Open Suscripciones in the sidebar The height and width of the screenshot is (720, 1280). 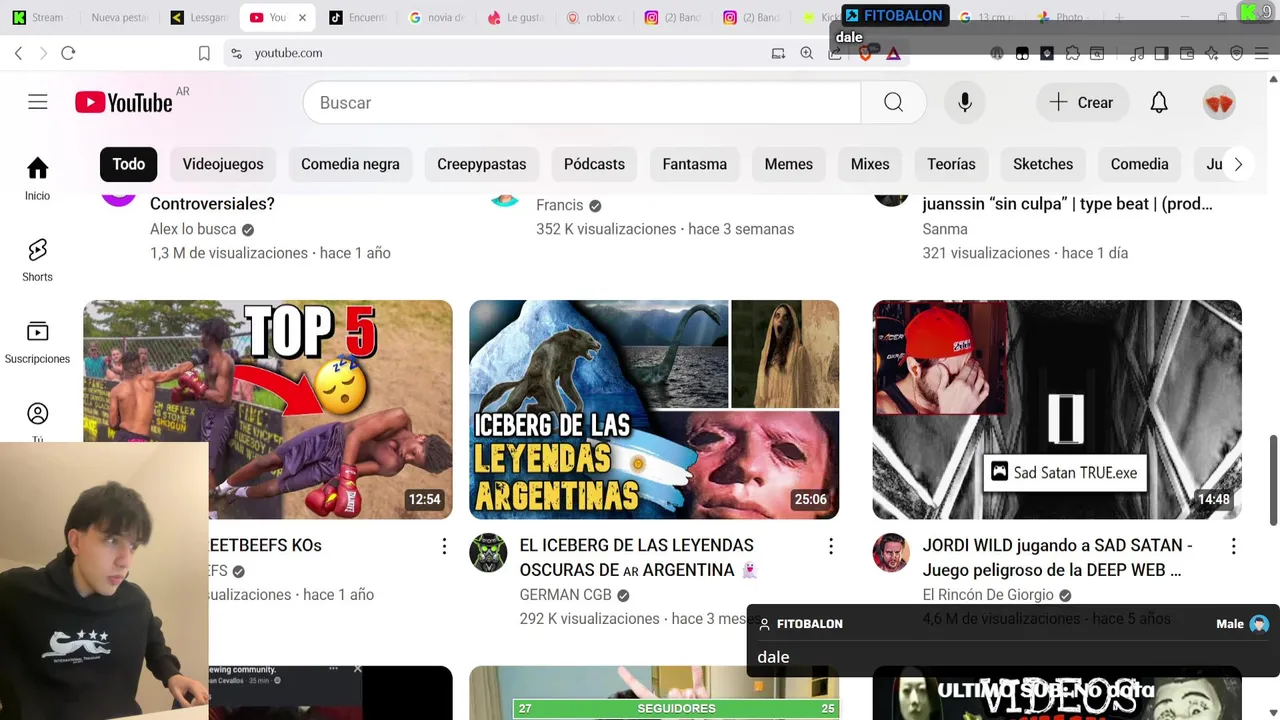[x=37, y=342]
